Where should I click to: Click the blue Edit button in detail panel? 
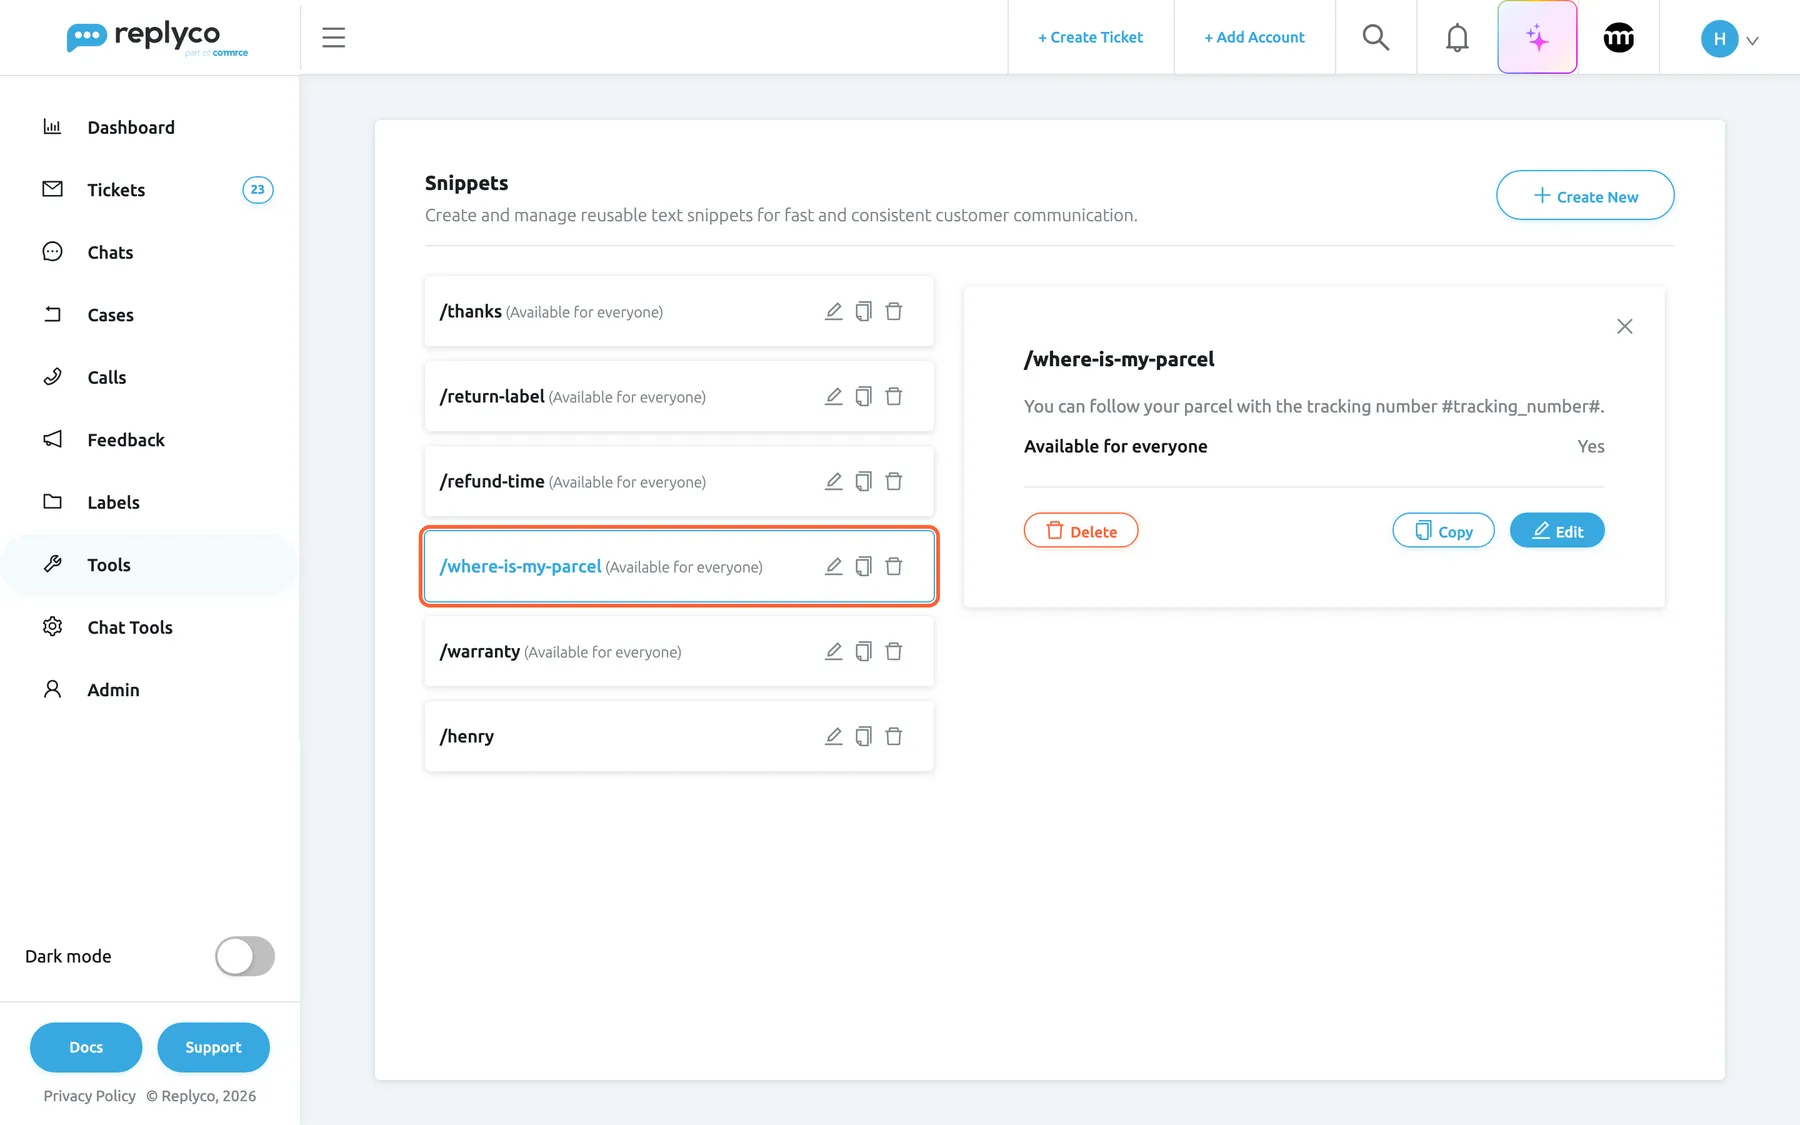pos(1557,530)
